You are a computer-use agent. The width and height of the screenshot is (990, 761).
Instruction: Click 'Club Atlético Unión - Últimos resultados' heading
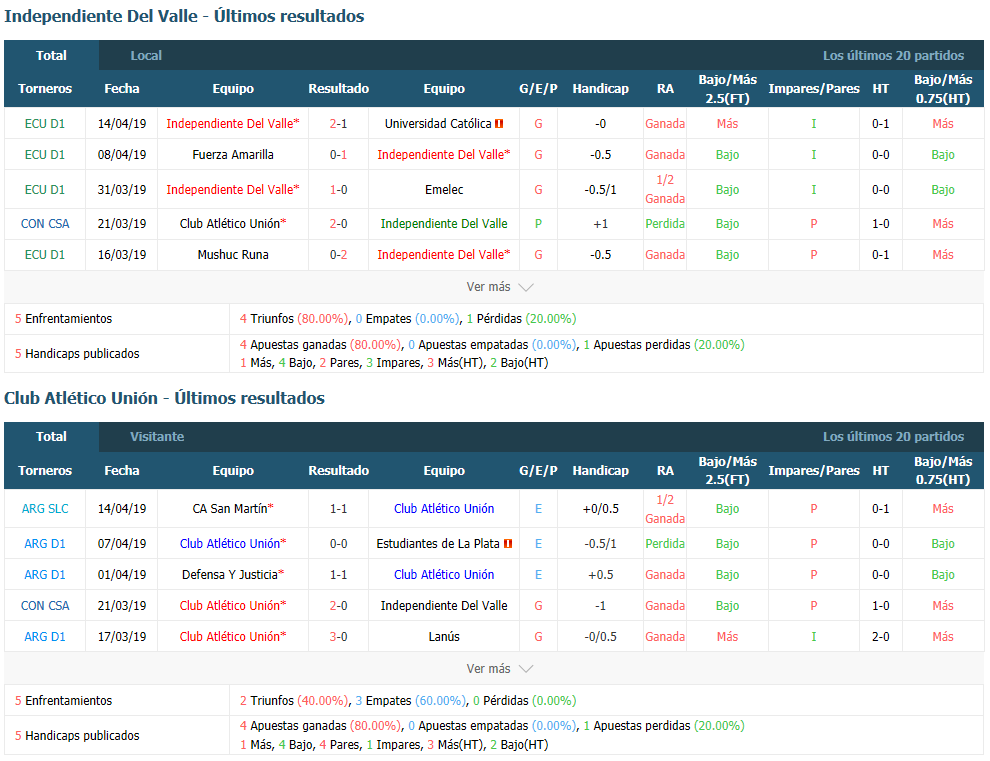pos(164,398)
